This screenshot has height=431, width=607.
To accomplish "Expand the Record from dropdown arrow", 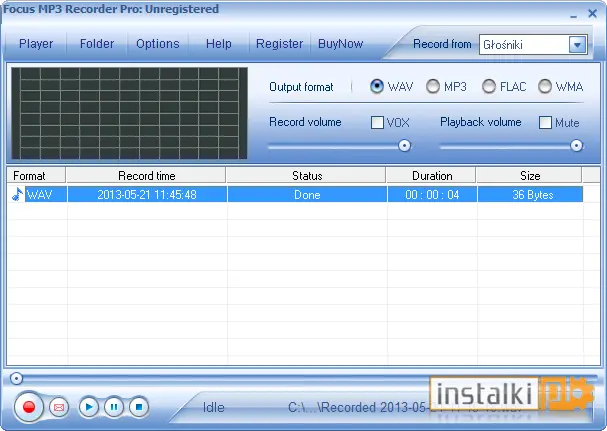I will (x=577, y=45).
